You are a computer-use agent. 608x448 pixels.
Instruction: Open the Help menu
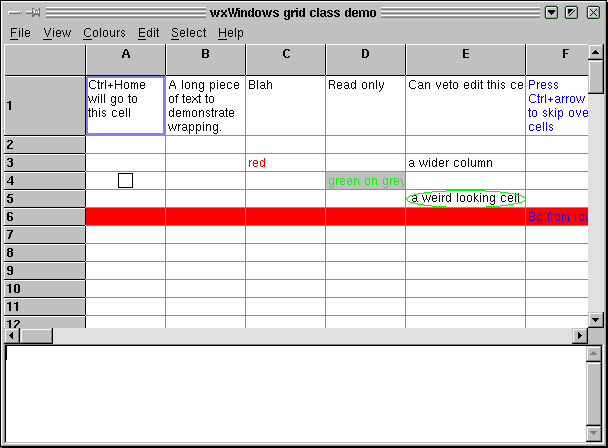coord(231,33)
